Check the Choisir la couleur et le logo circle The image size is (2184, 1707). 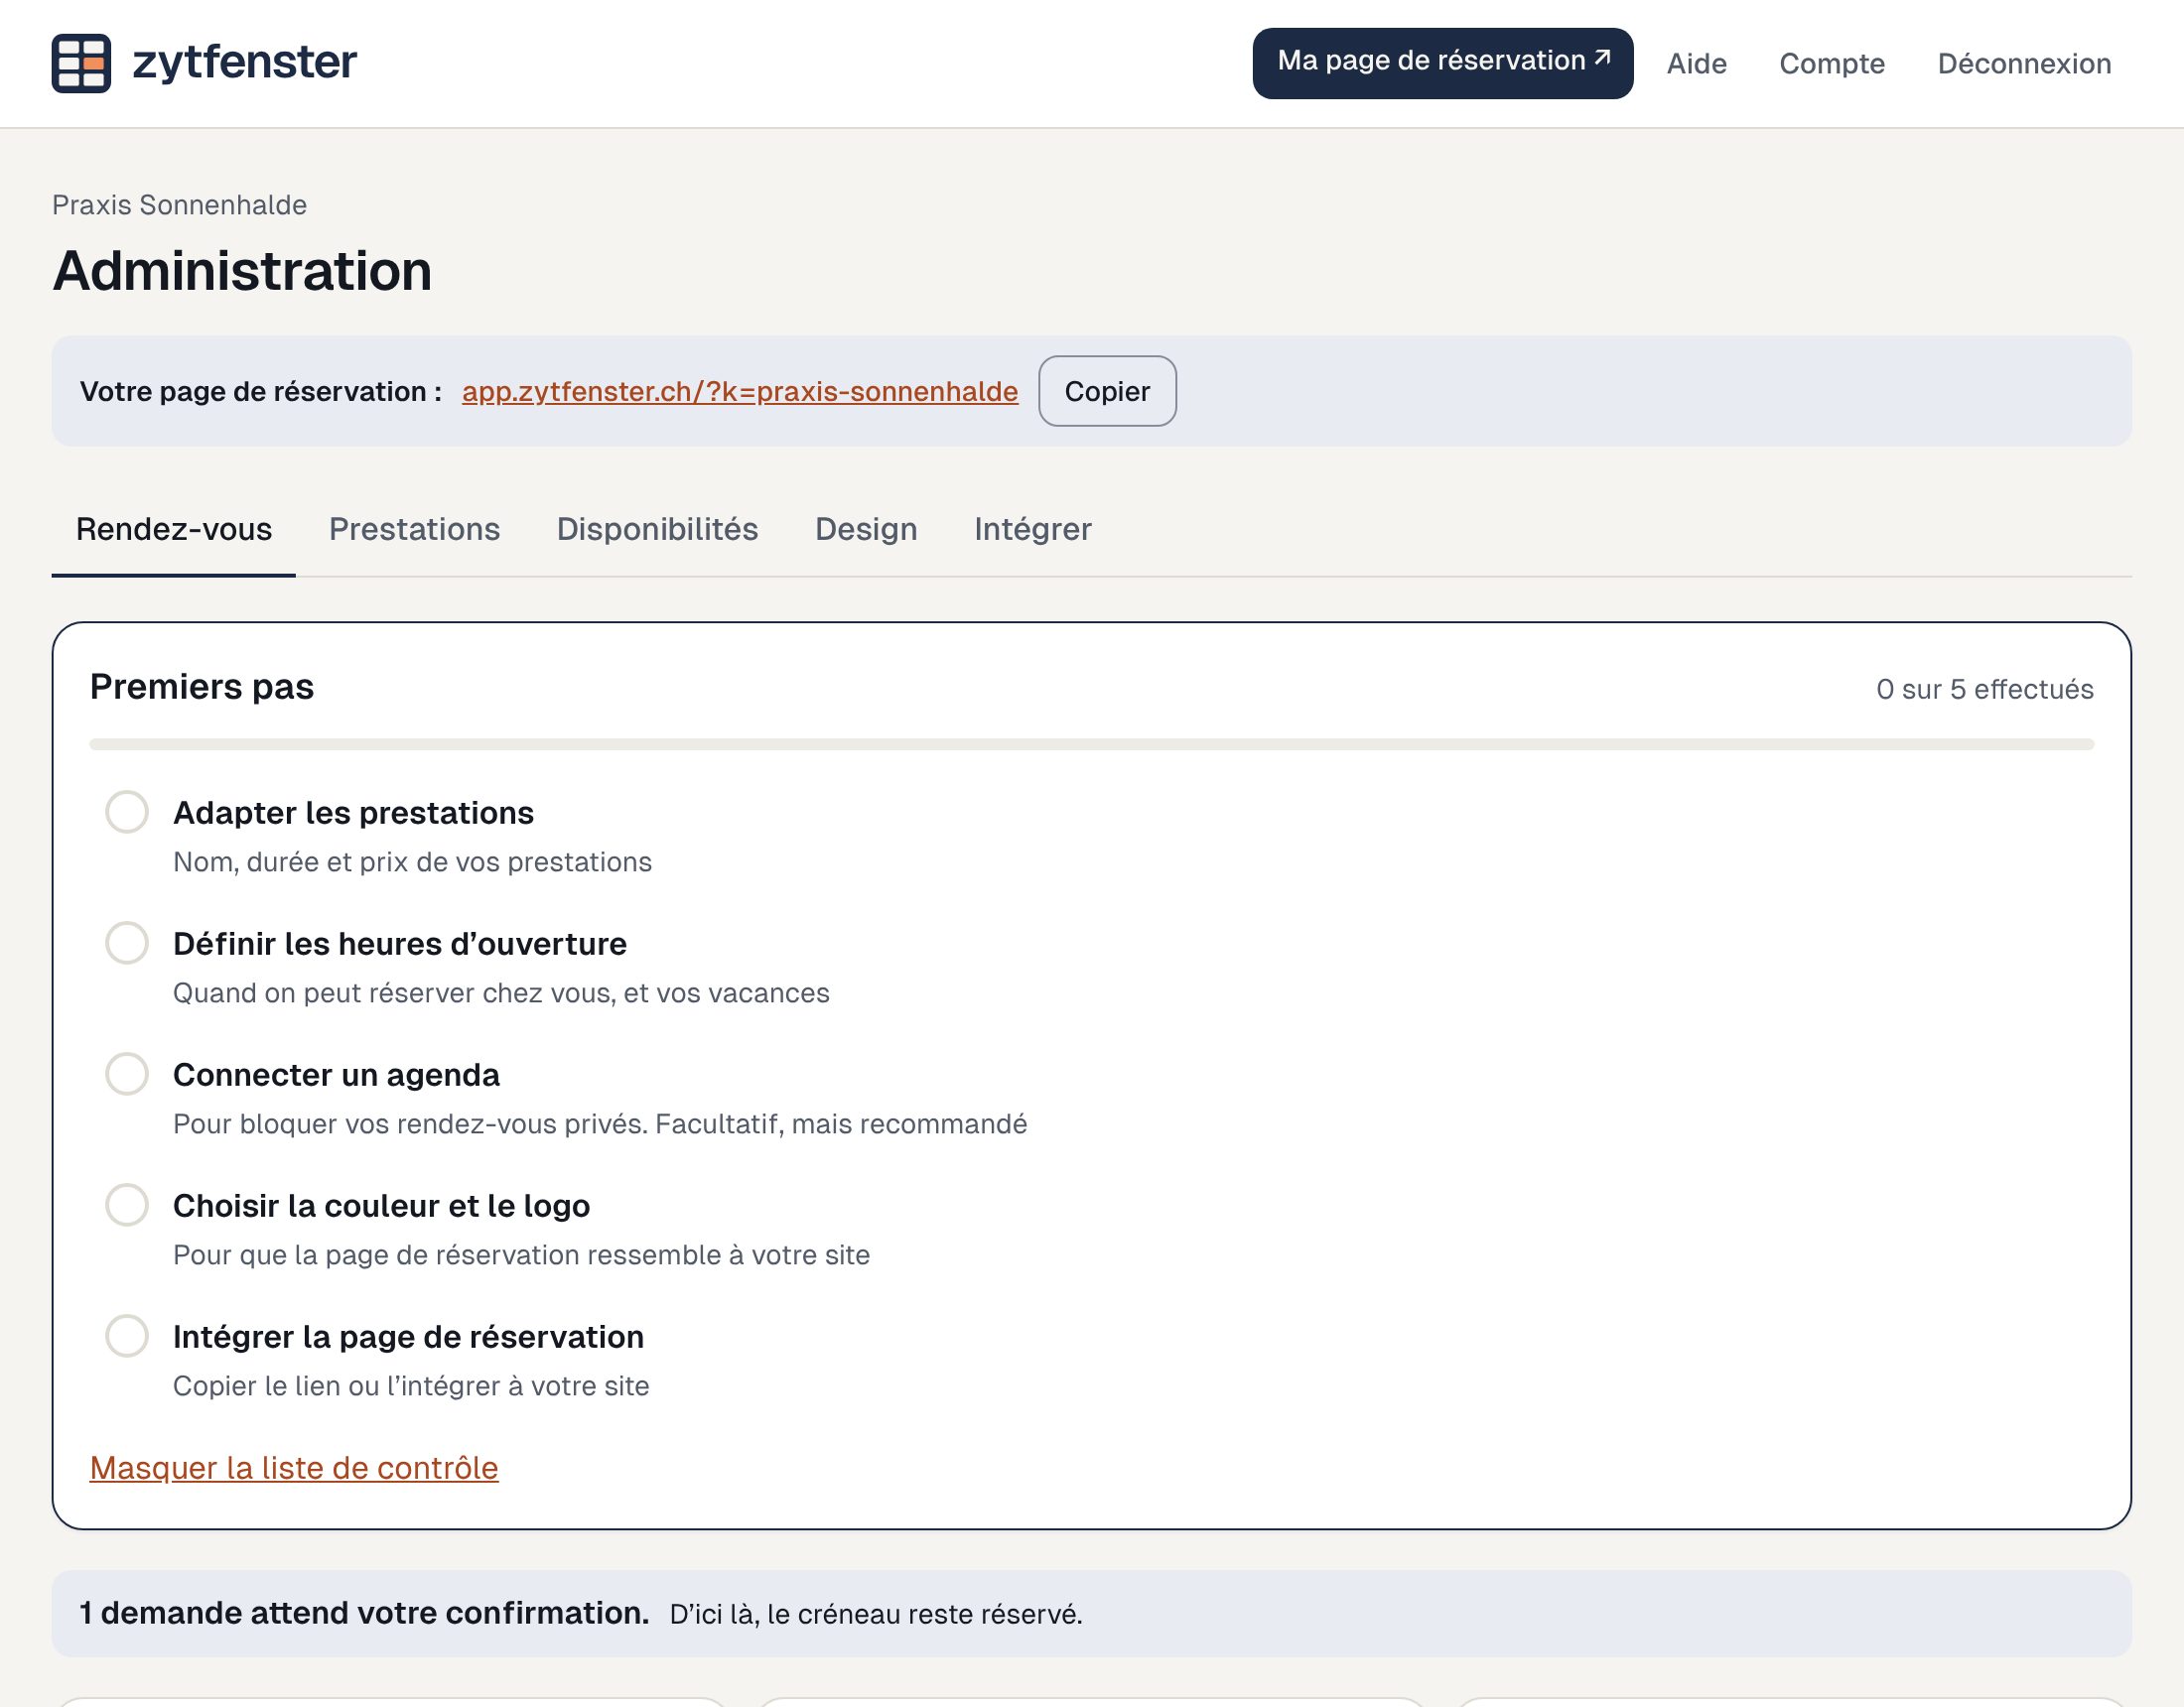127,1205
